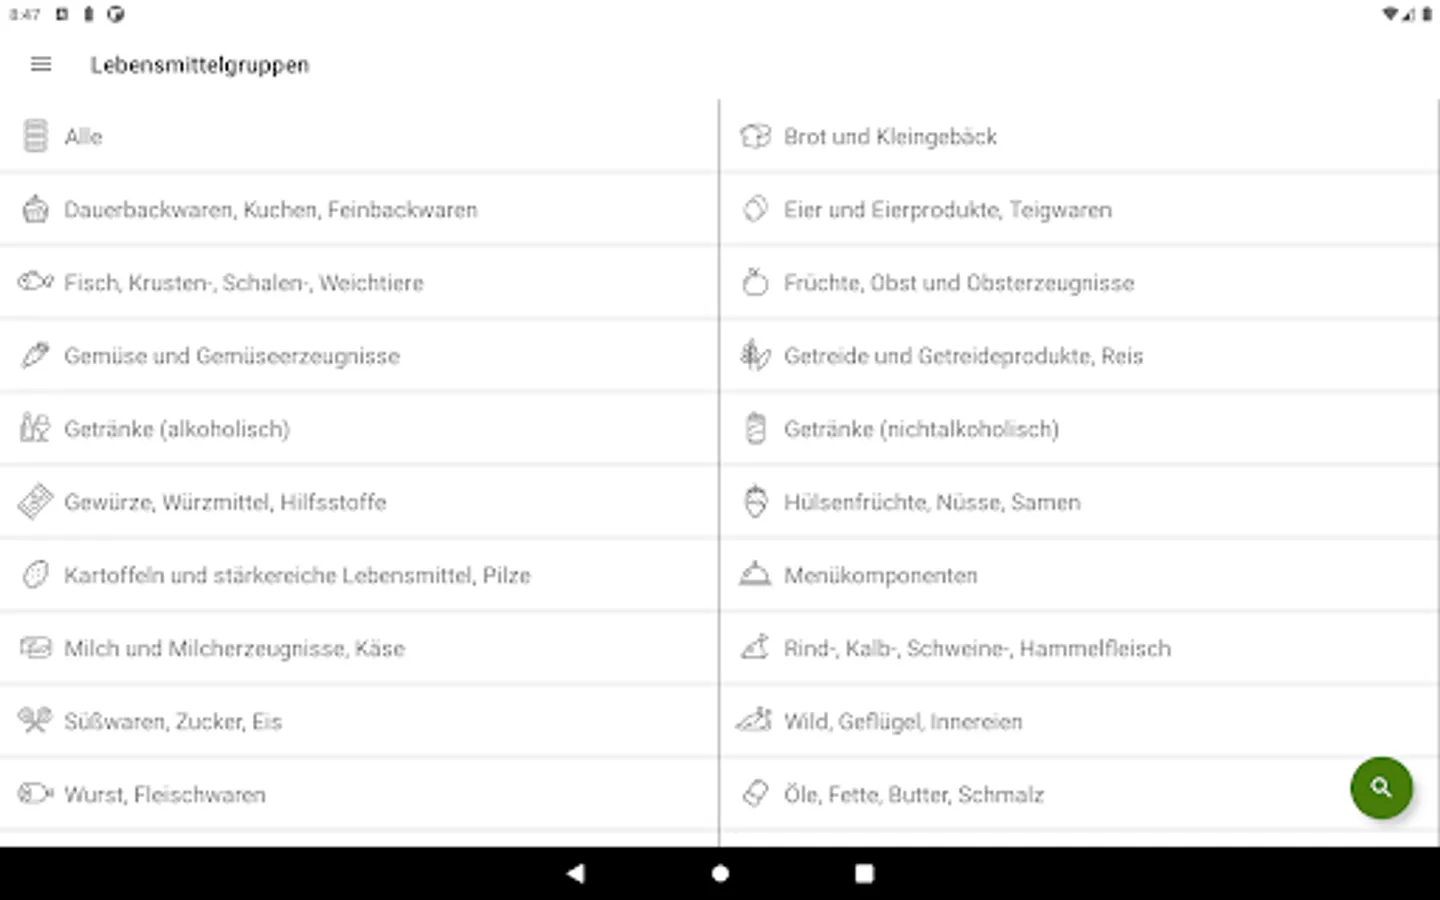Click the fish icon for Fisch, Krusten-, Schalen-, Weichtiere

tap(35, 282)
